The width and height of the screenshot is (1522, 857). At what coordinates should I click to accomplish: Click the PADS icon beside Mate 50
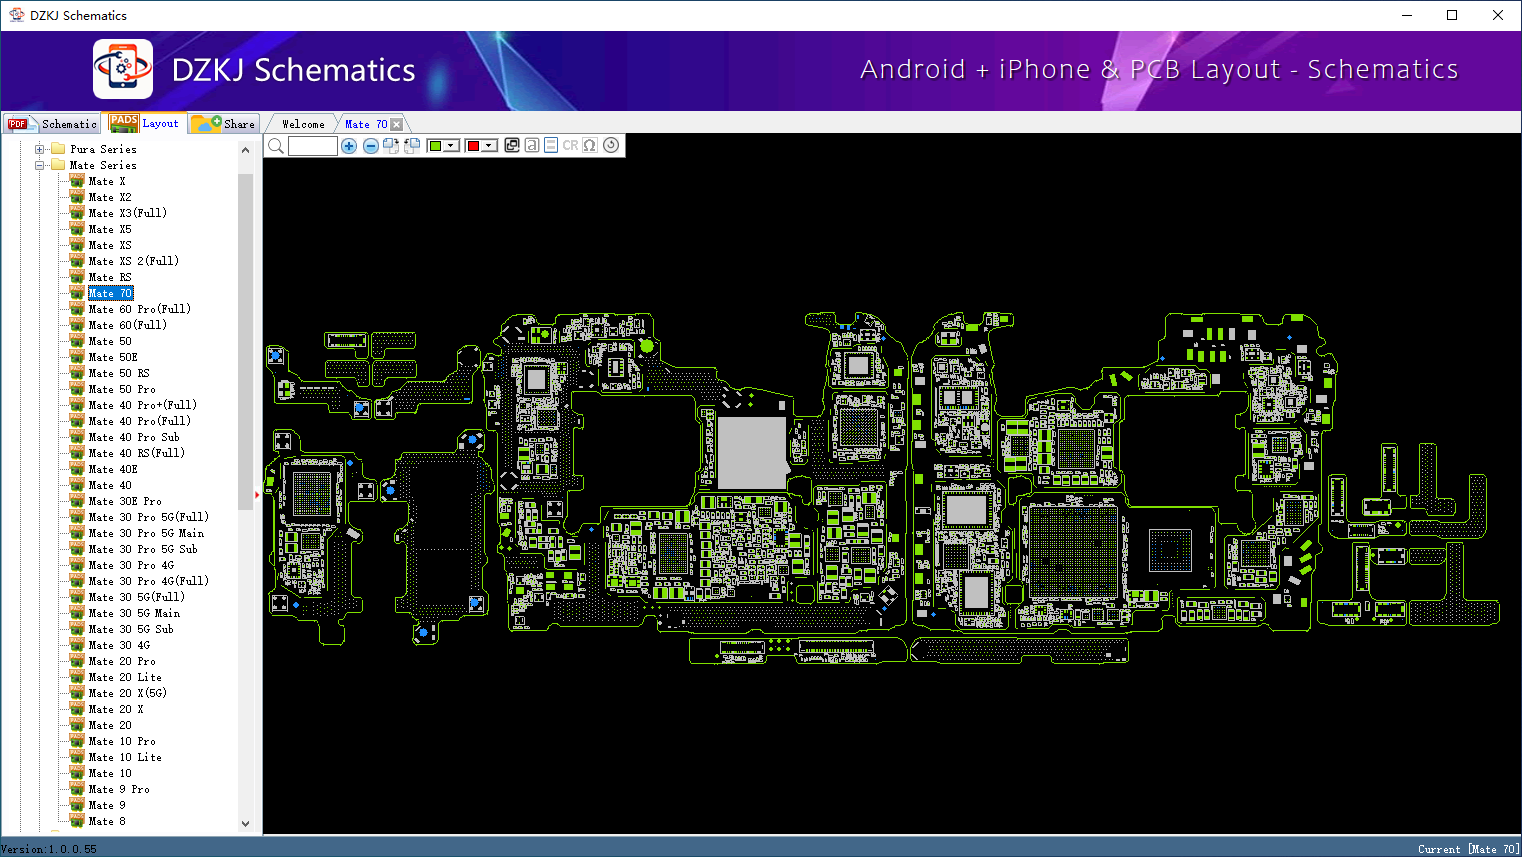click(x=77, y=341)
